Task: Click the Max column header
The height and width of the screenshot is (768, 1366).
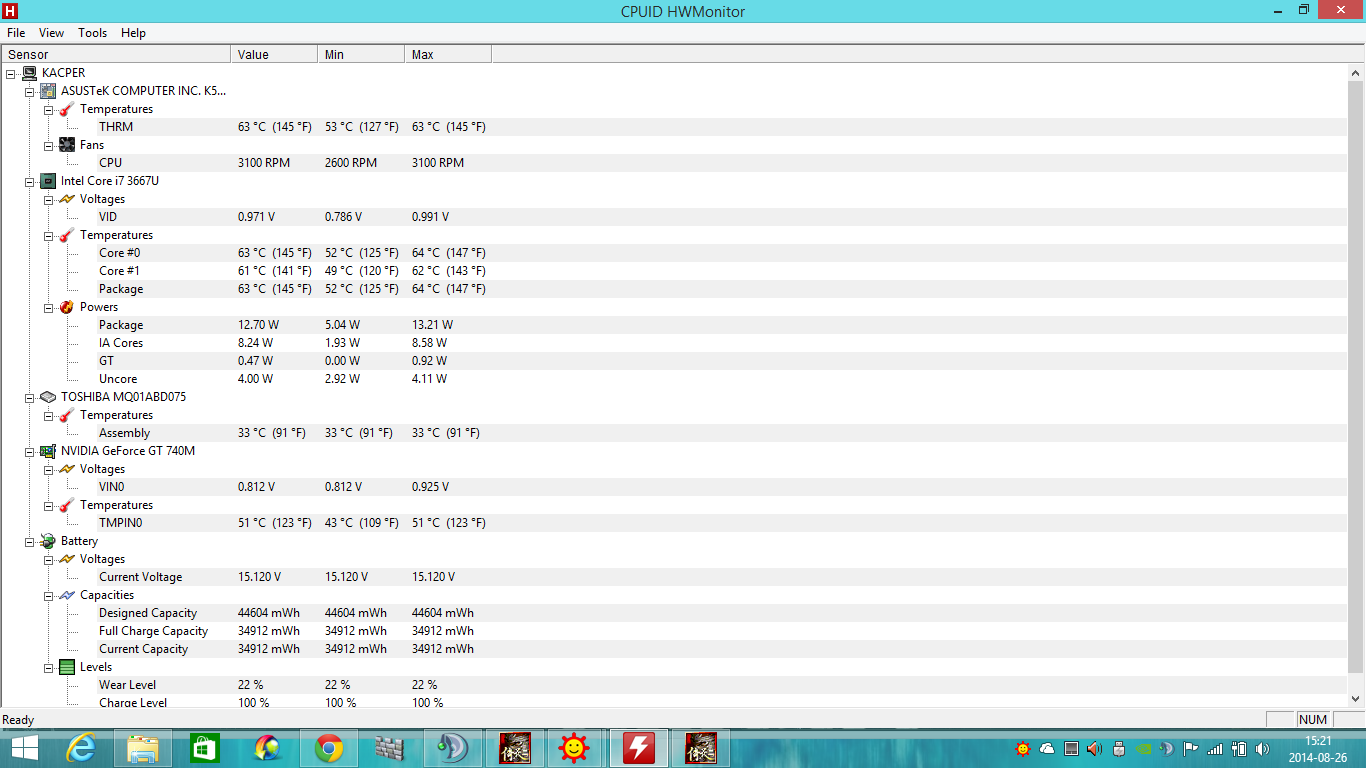Action: (449, 55)
